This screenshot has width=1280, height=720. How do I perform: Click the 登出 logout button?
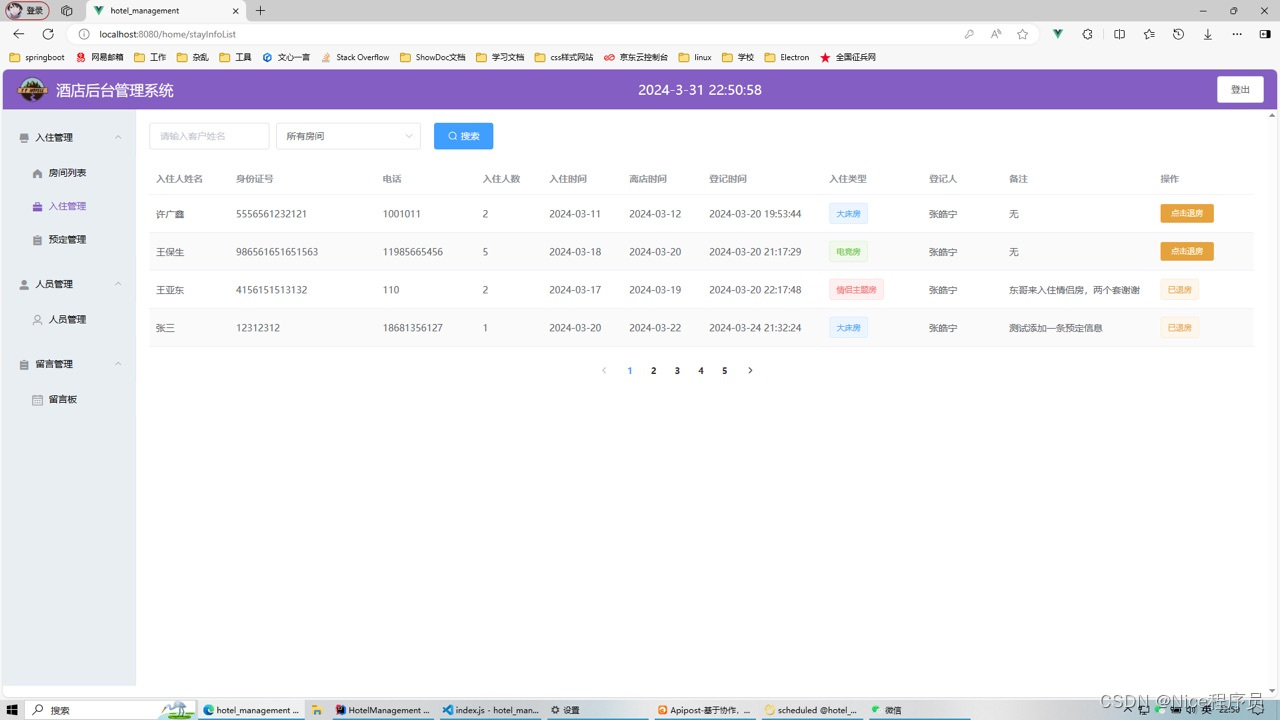coord(1240,90)
